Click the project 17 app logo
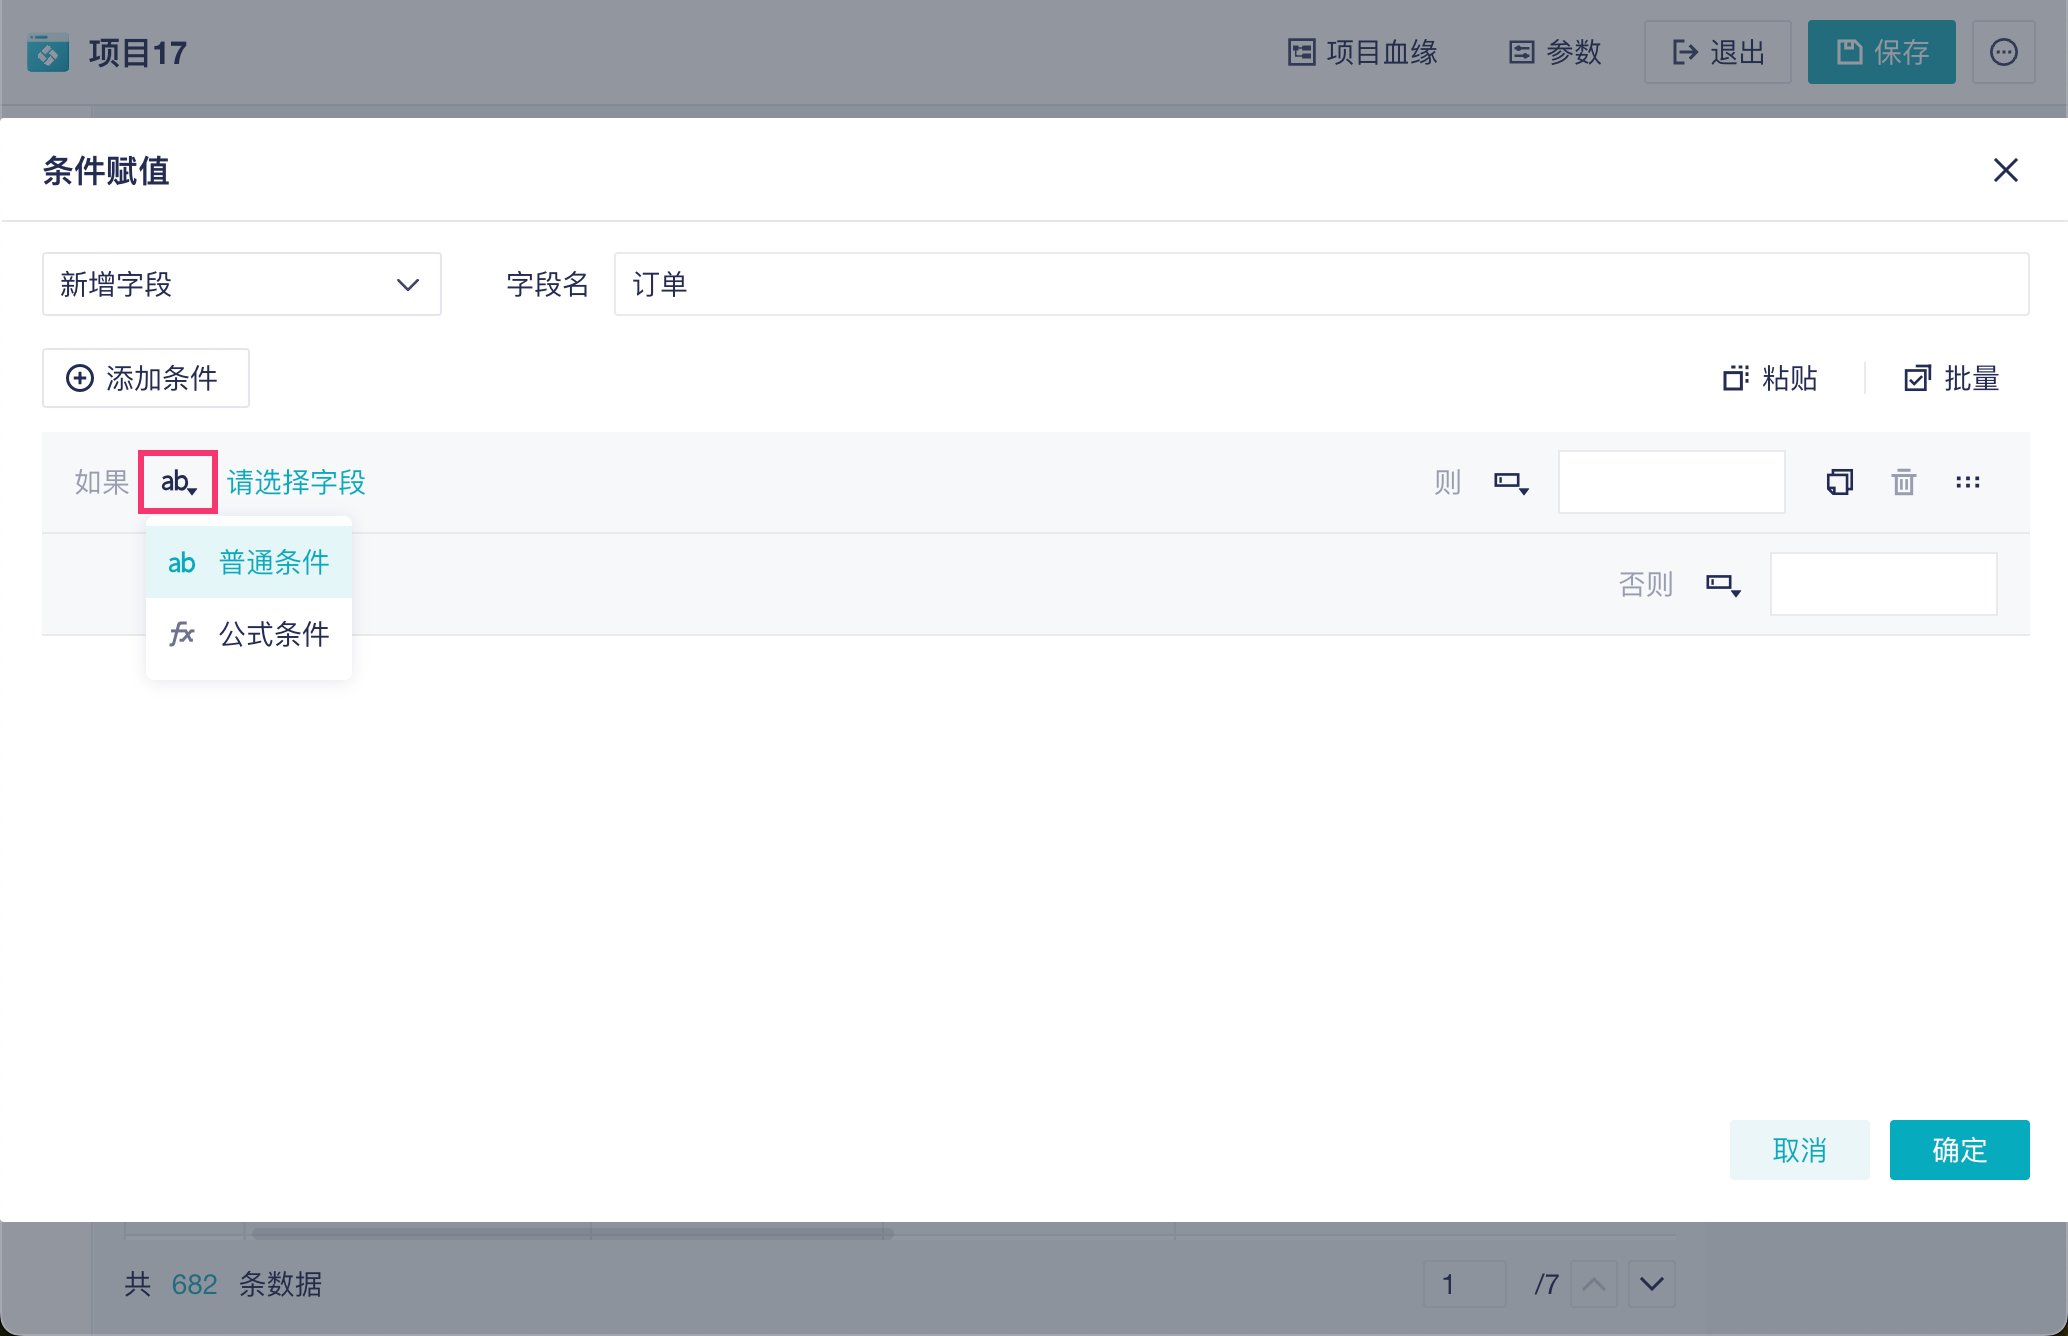 [48, 52]
